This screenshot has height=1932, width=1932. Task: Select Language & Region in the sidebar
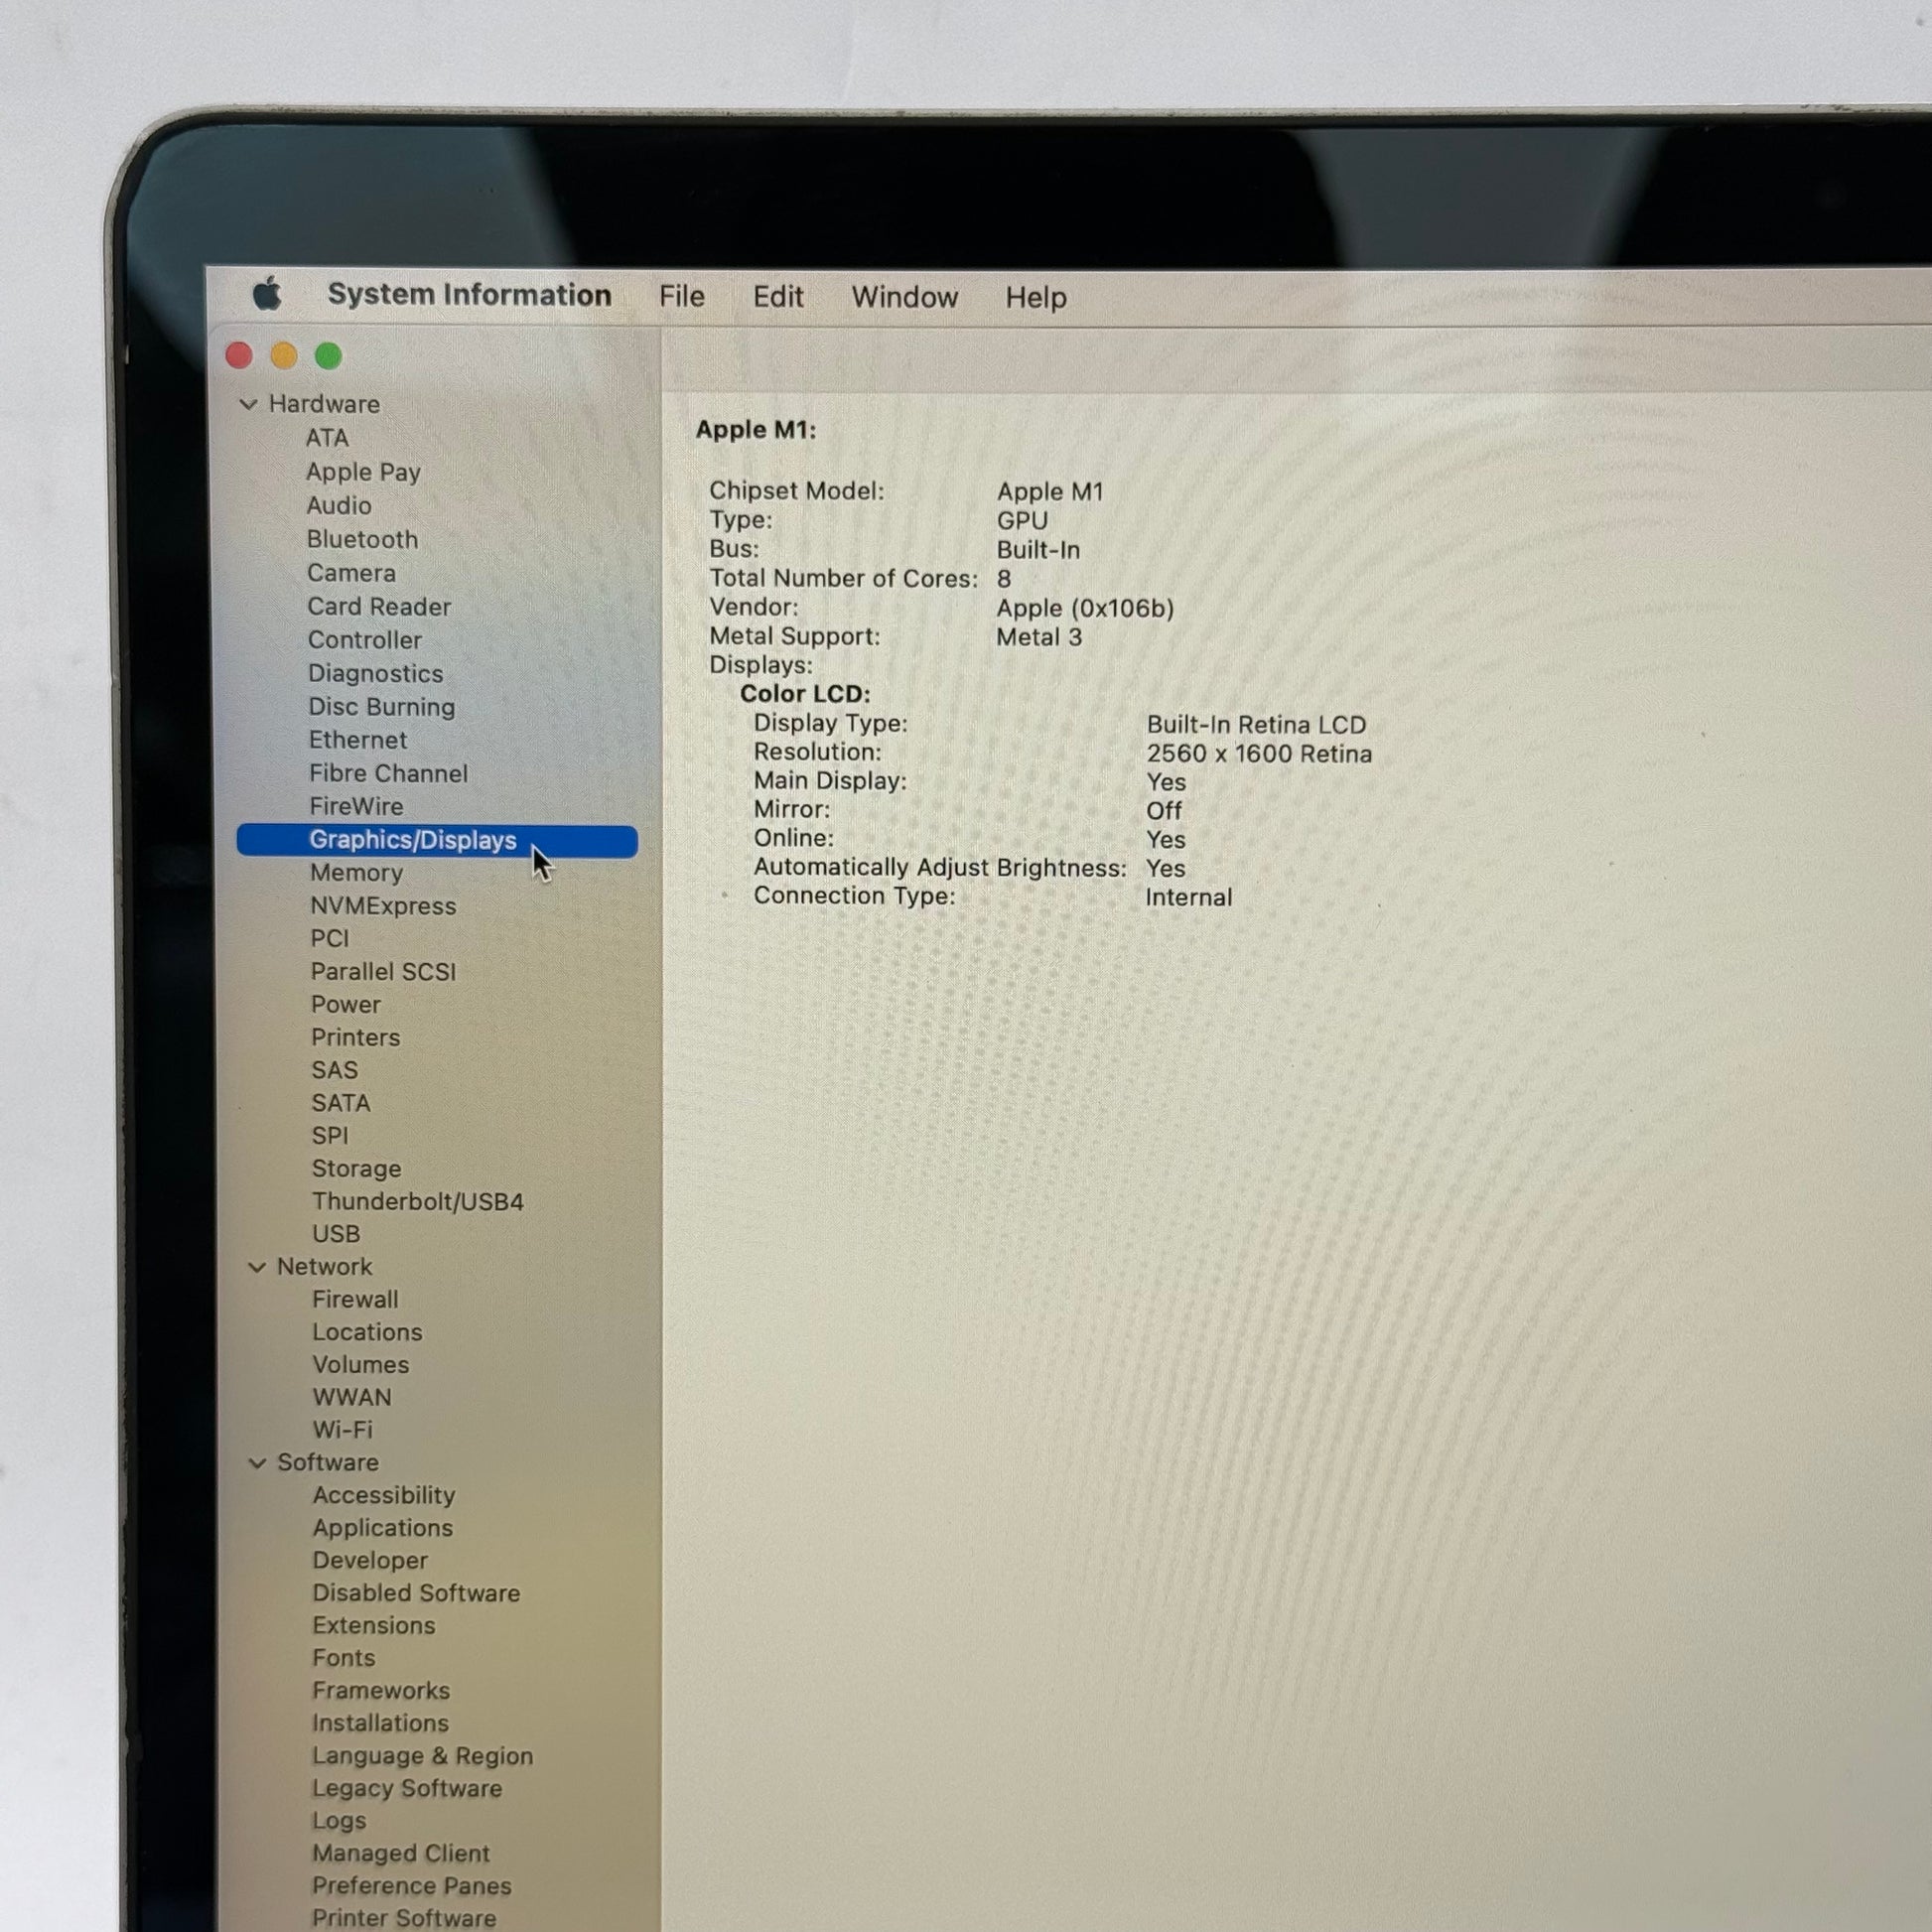point(422,1757)
